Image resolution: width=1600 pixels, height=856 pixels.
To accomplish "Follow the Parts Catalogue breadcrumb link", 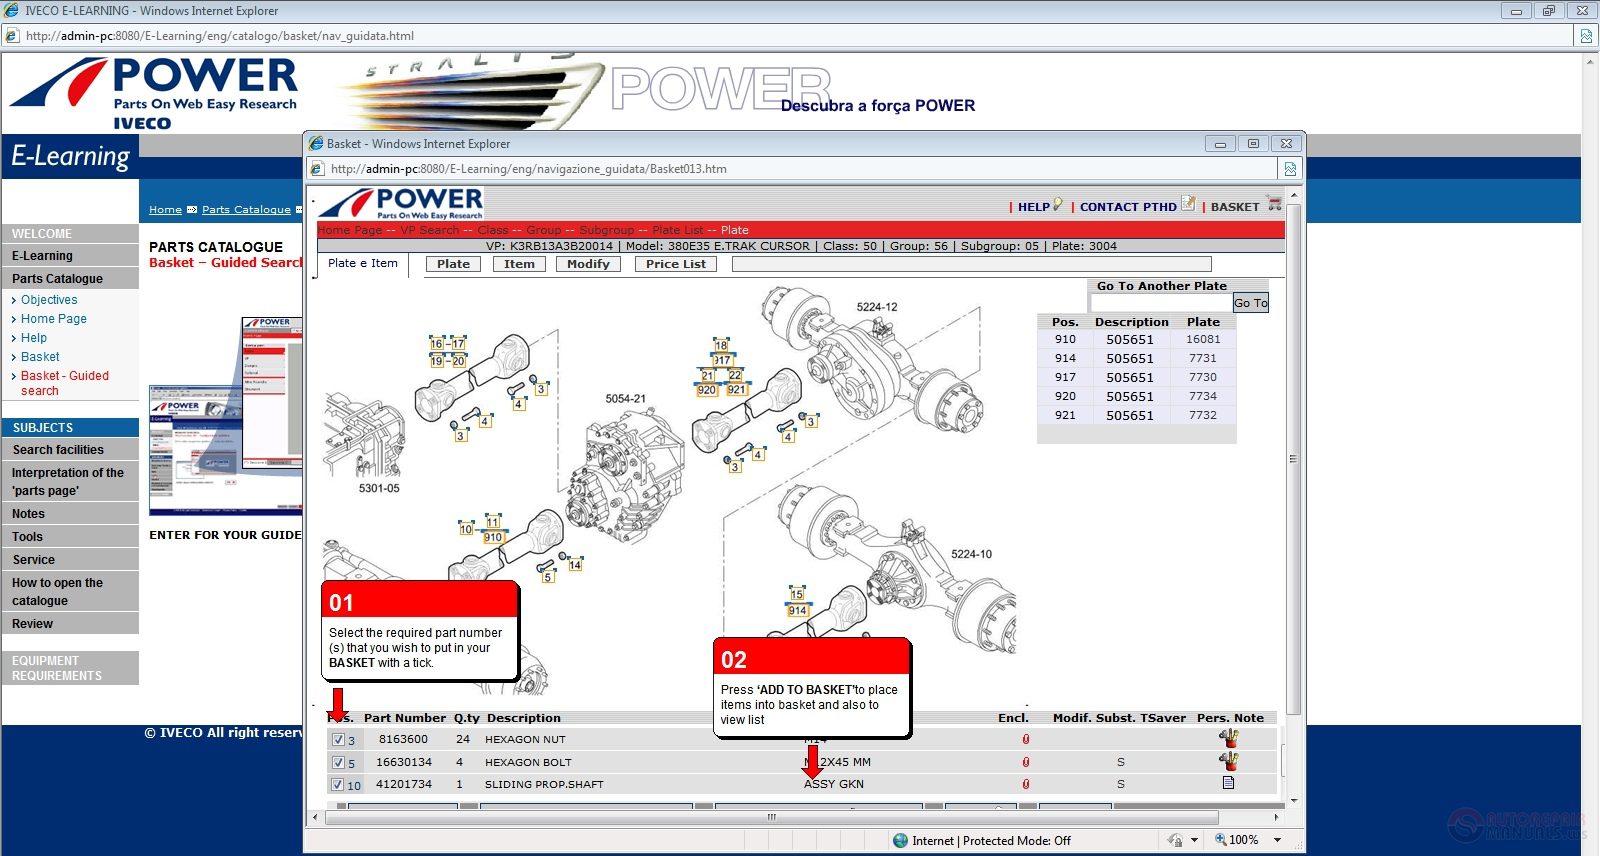I will pyautogui.click(x=246, y=210).
